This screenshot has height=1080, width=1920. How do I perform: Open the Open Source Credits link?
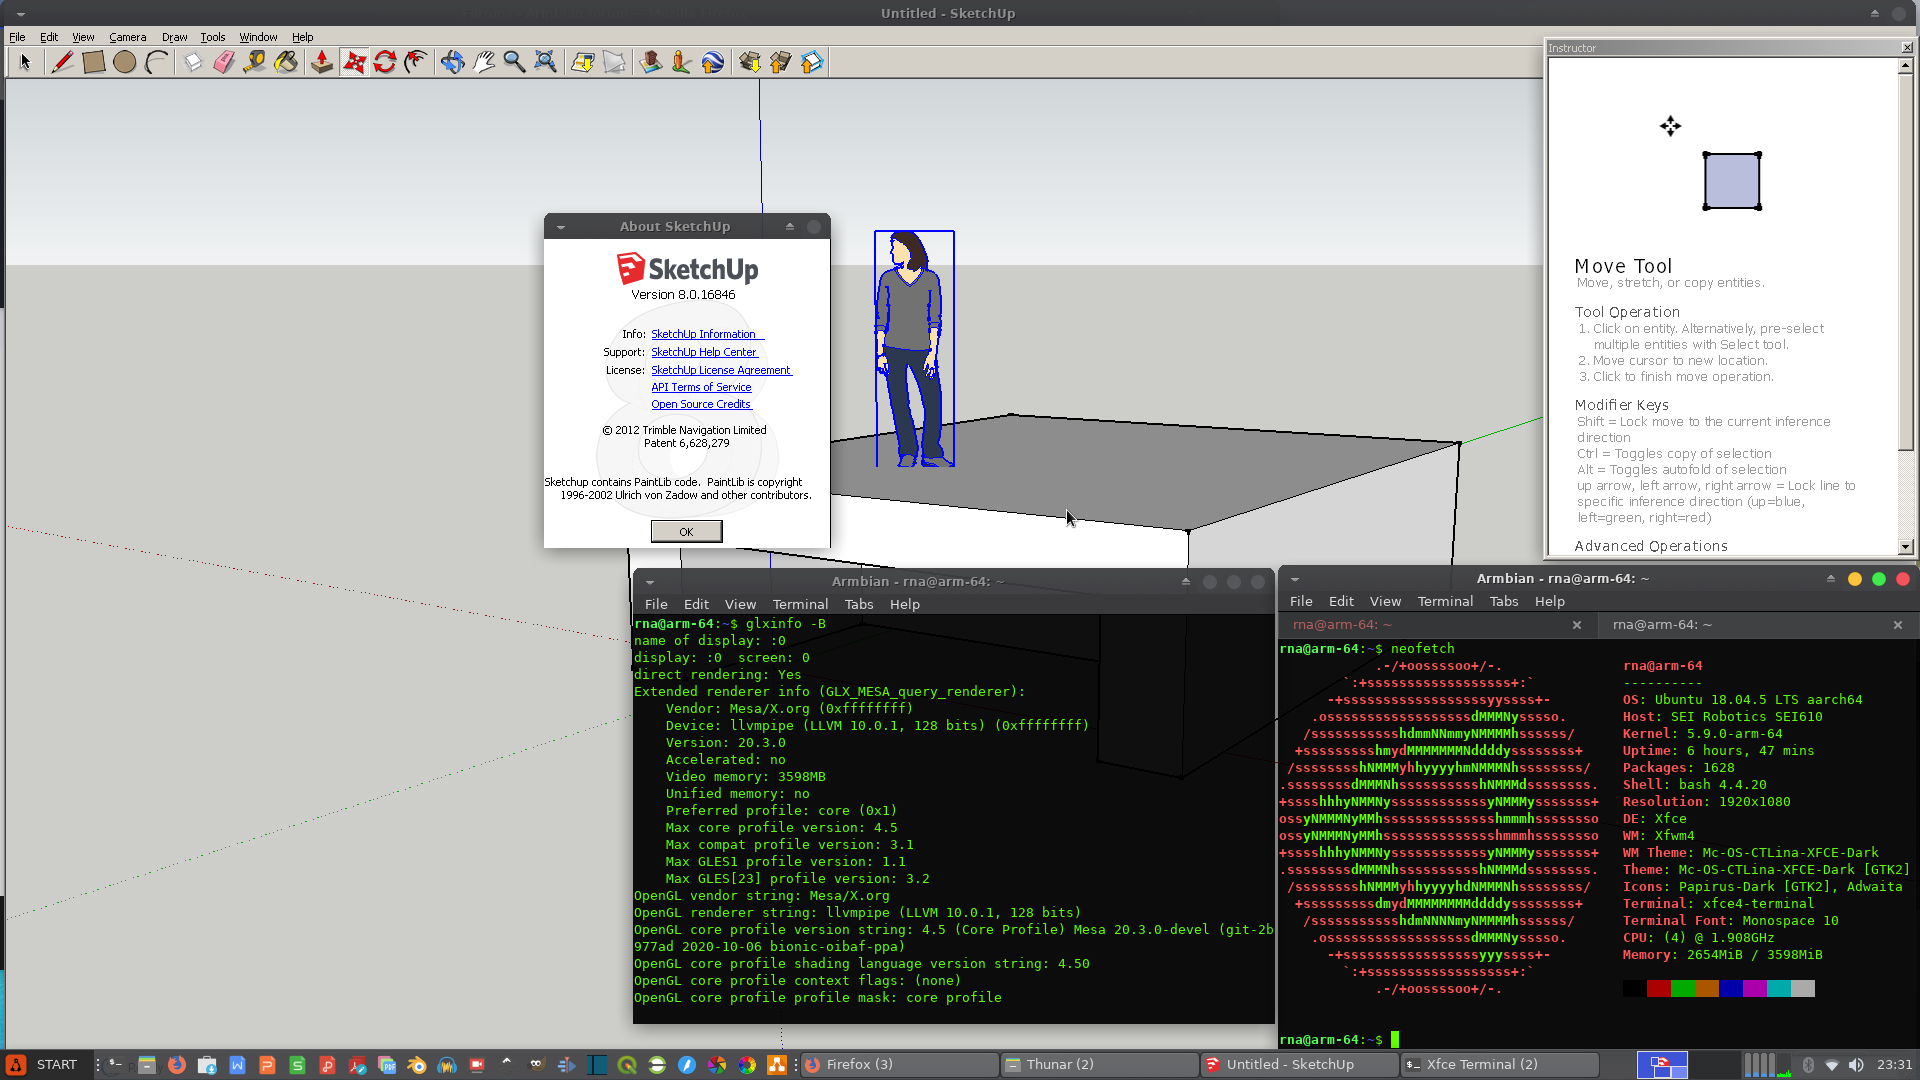tap(701, 404)
